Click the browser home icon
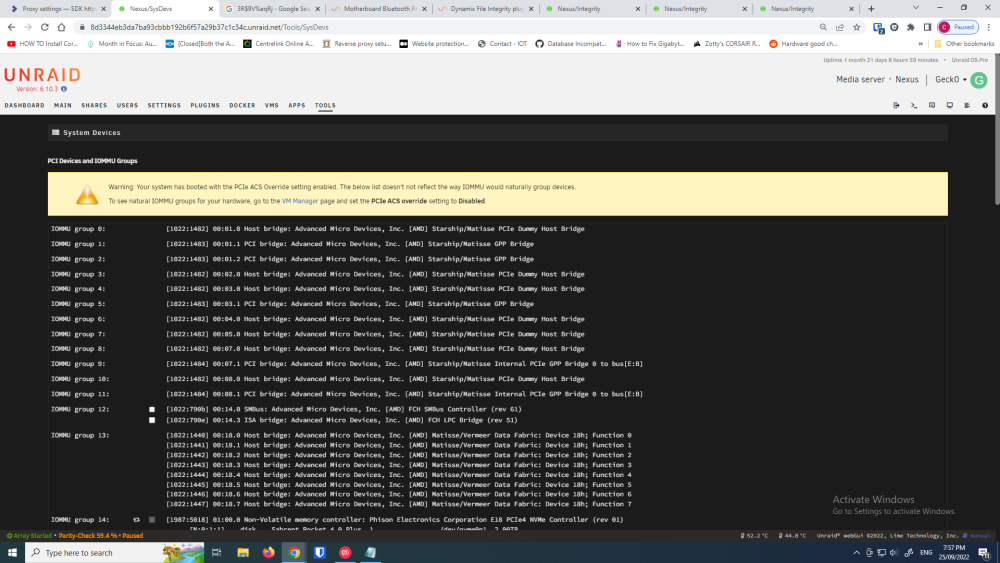The height and width of the screenshot is (563, 1000). [x=61, y=27]
